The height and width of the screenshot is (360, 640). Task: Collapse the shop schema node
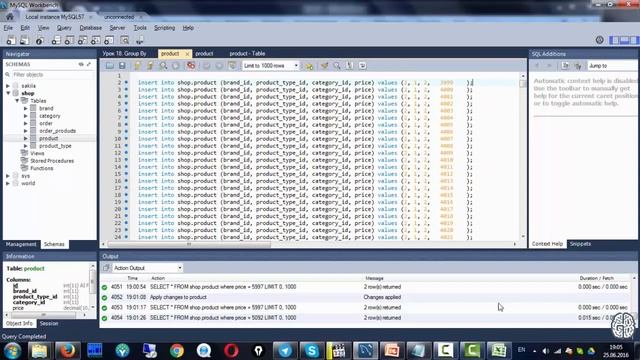tap(8, 93)
